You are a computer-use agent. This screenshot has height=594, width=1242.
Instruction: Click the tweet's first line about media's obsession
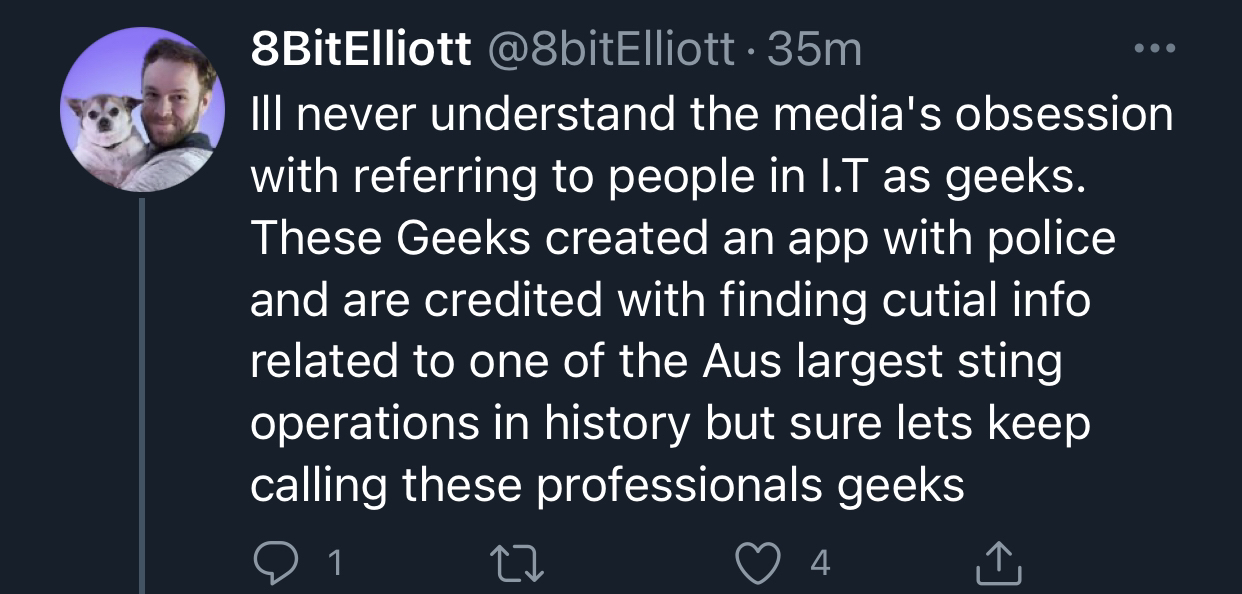[710, 115]
